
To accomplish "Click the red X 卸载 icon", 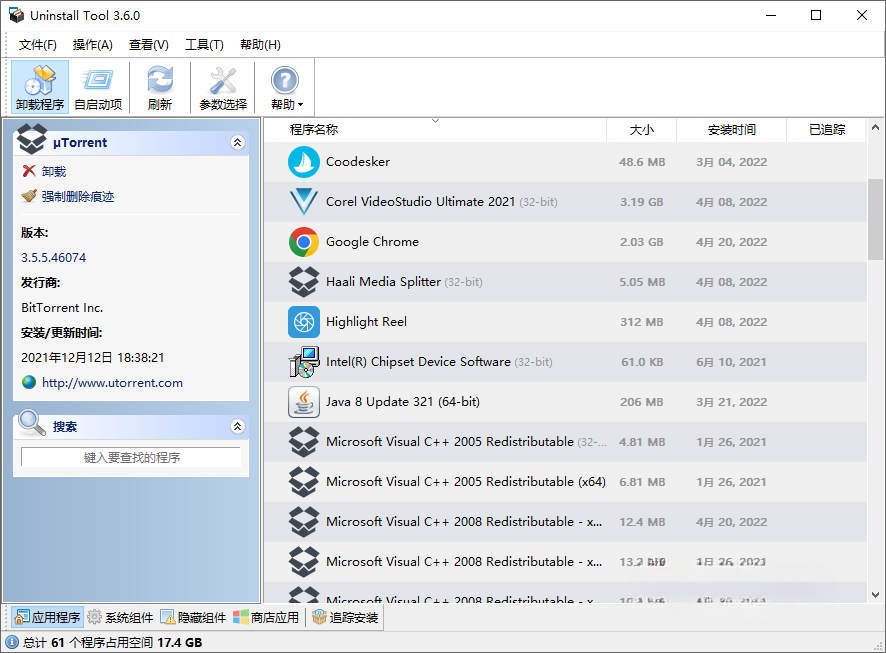I will [x=29, y=171].
